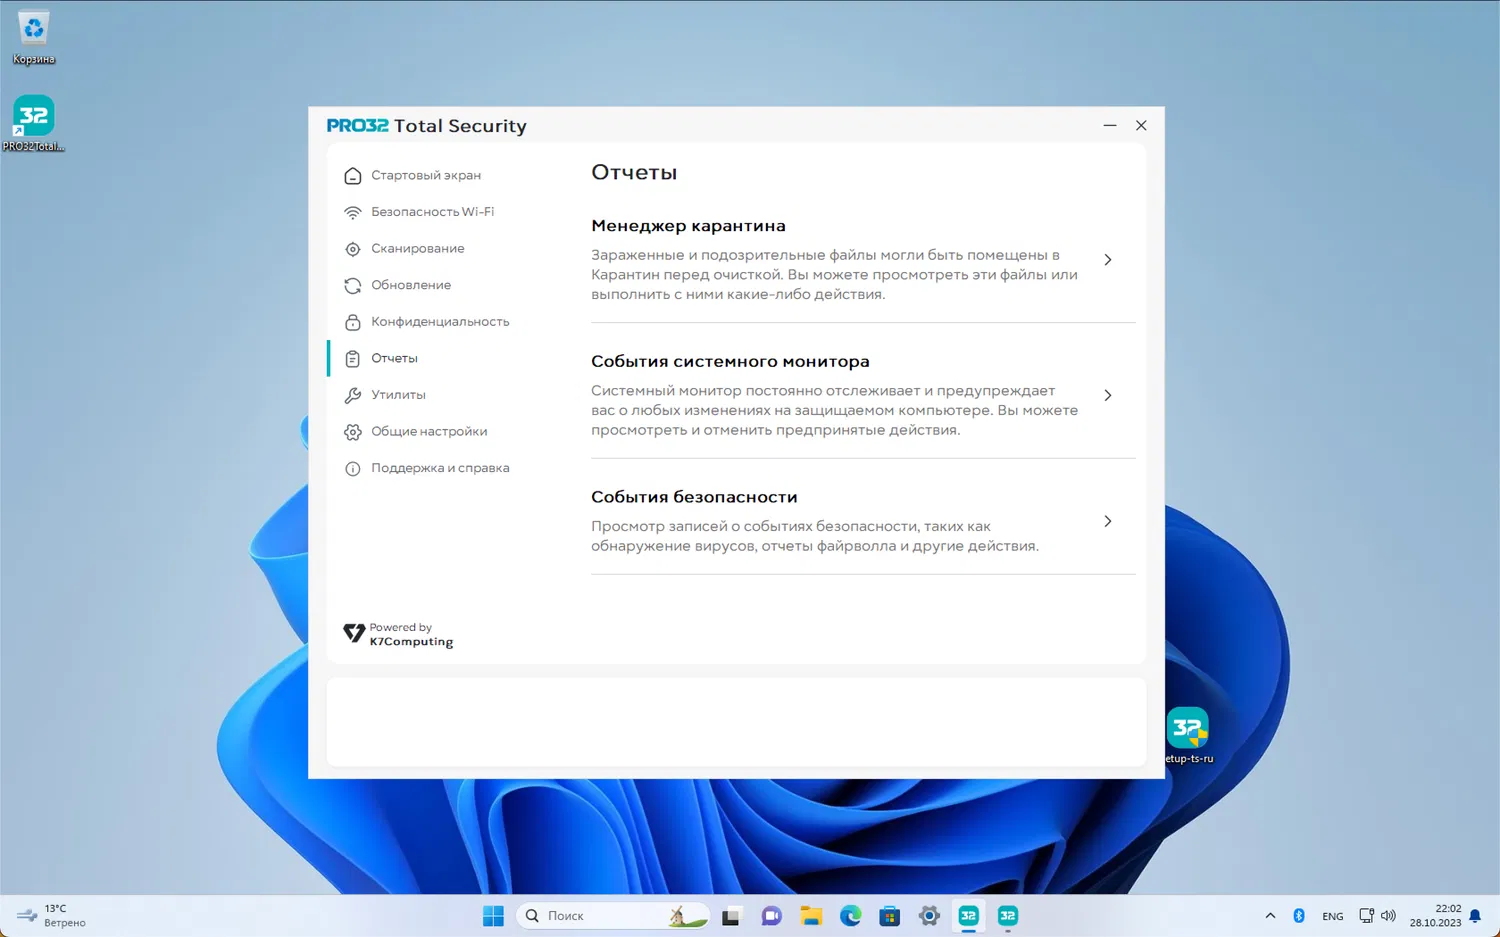This screenshot has width=1500, height=937.
Task: Click the Bluetooth tray icon
Action: pos(1299,916)
